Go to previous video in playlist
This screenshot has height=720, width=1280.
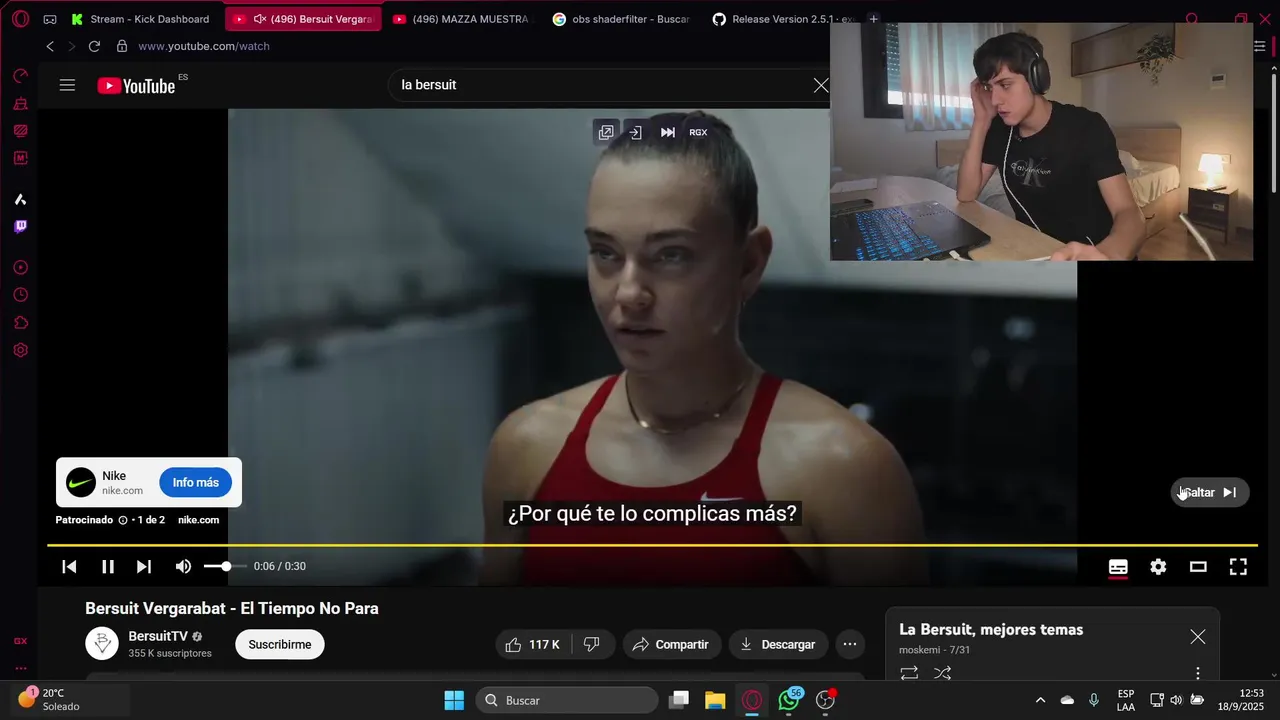point(69,566)
